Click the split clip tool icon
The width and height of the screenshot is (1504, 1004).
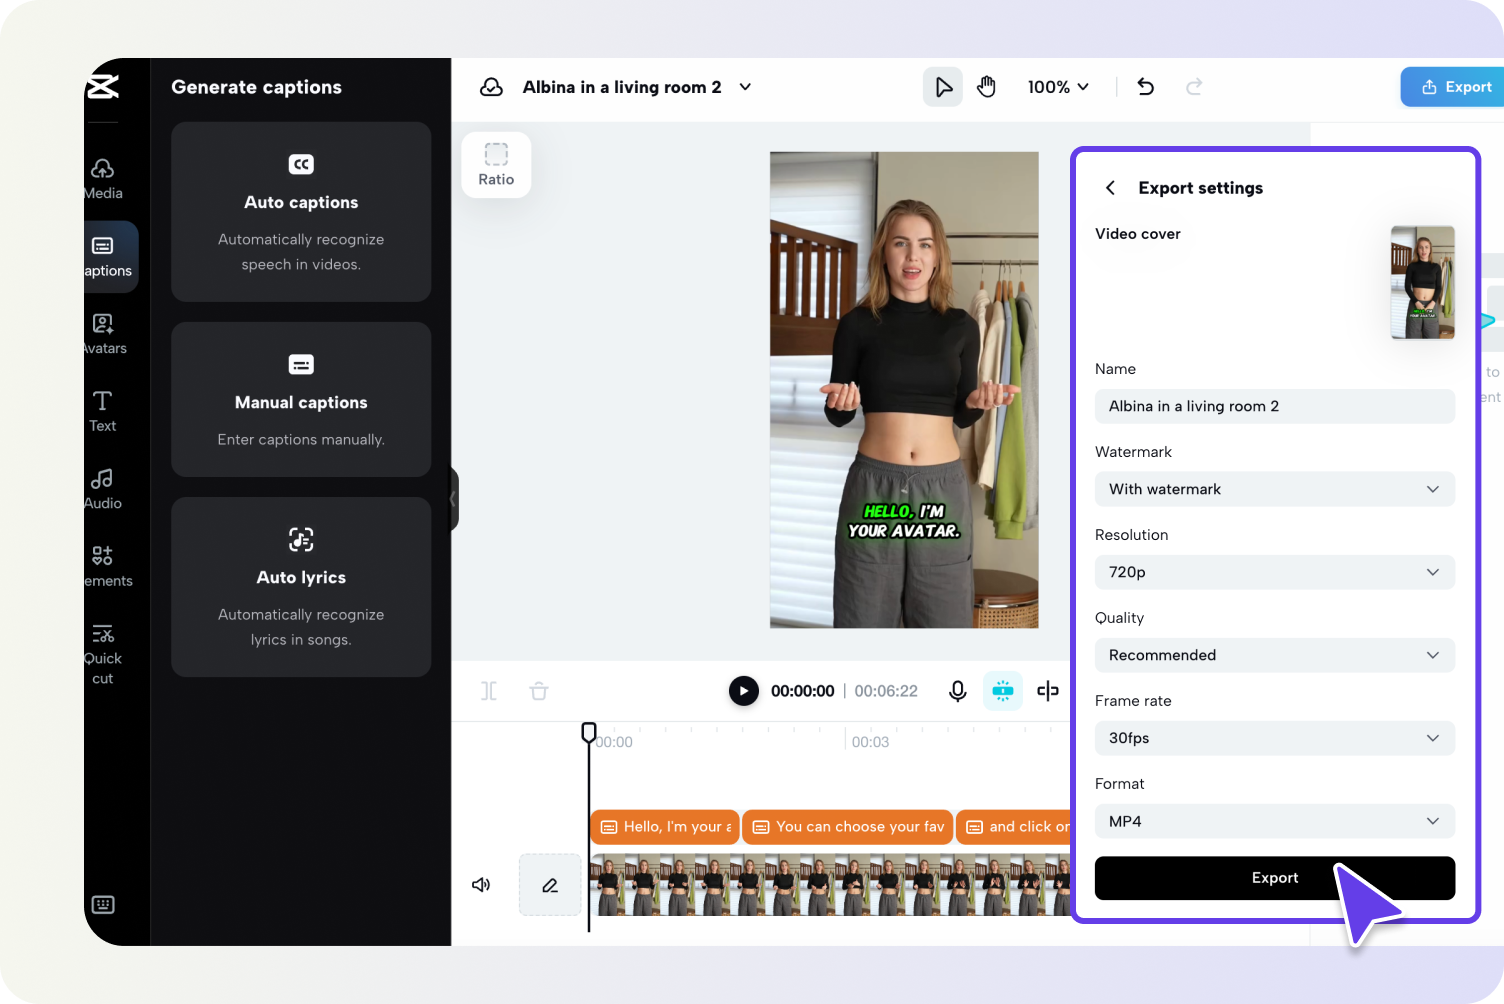[489, 691]
